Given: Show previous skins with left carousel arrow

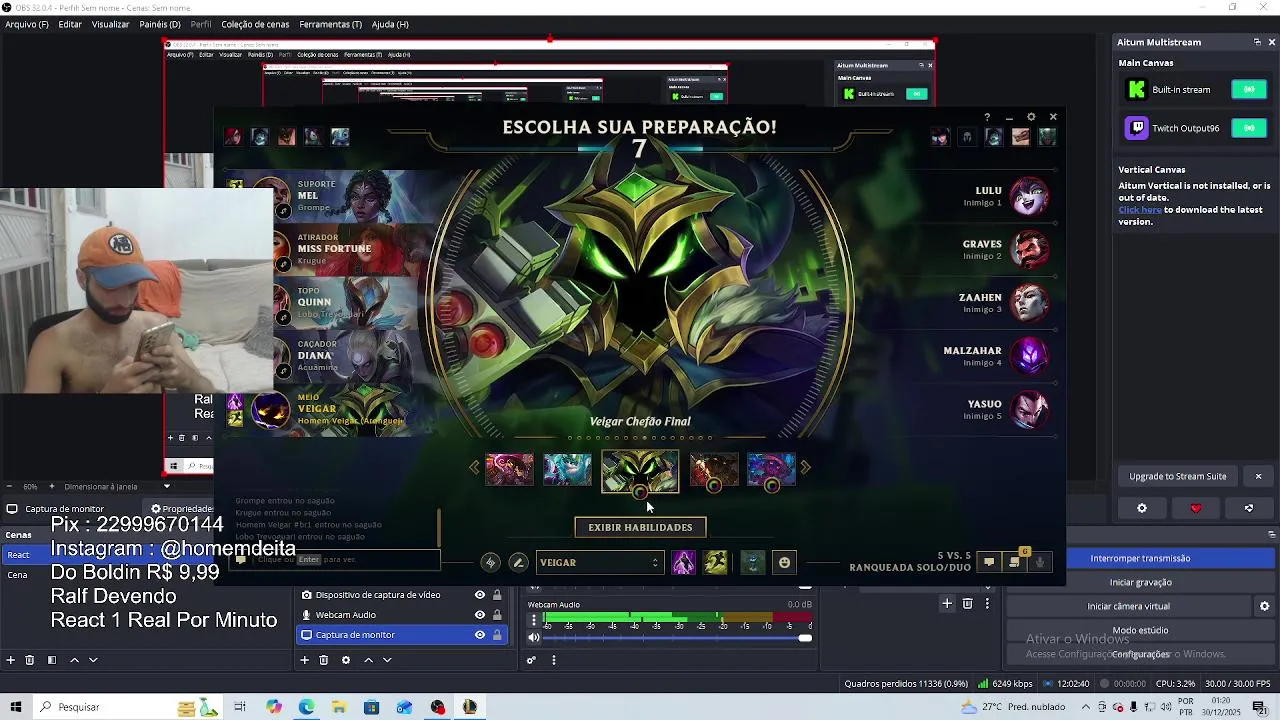Looking at the screenshot, I should [x=474, y=467].
